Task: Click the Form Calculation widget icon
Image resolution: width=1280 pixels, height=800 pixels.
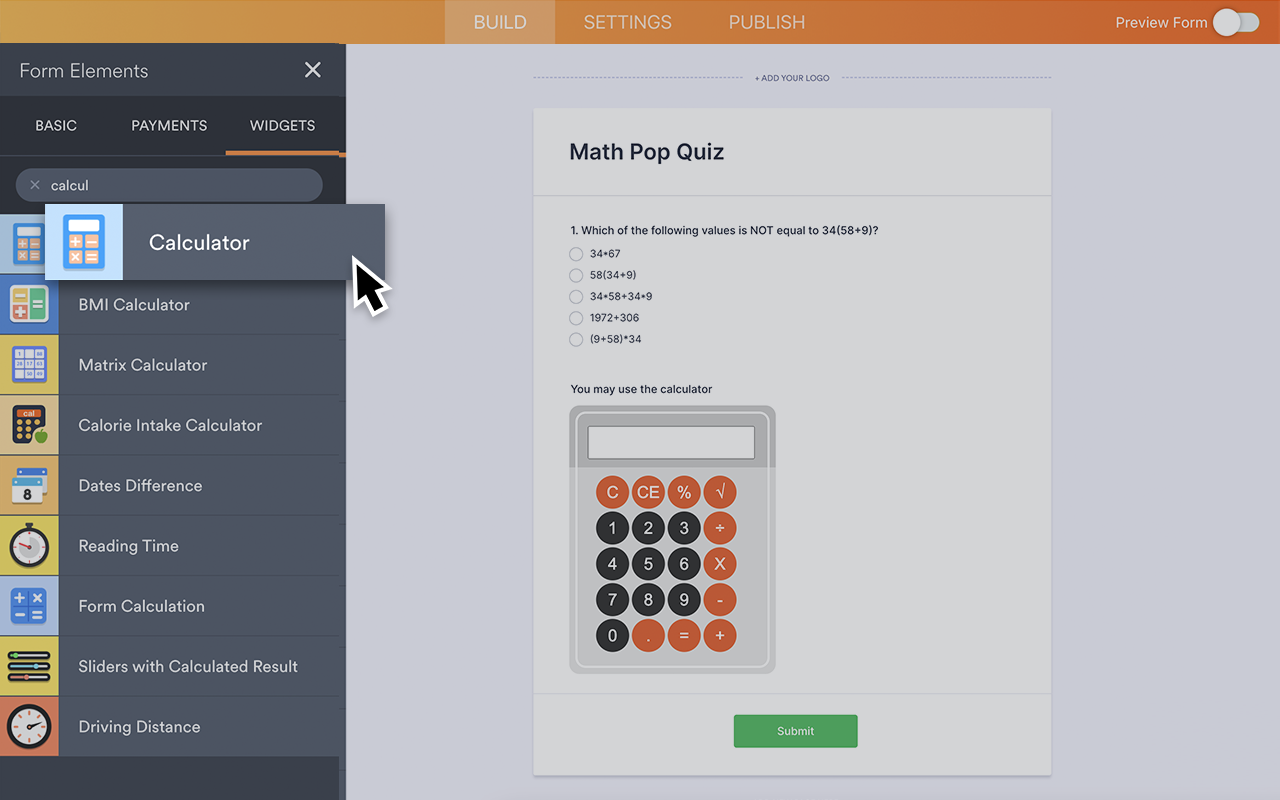Action: click(x=29, y=605)
